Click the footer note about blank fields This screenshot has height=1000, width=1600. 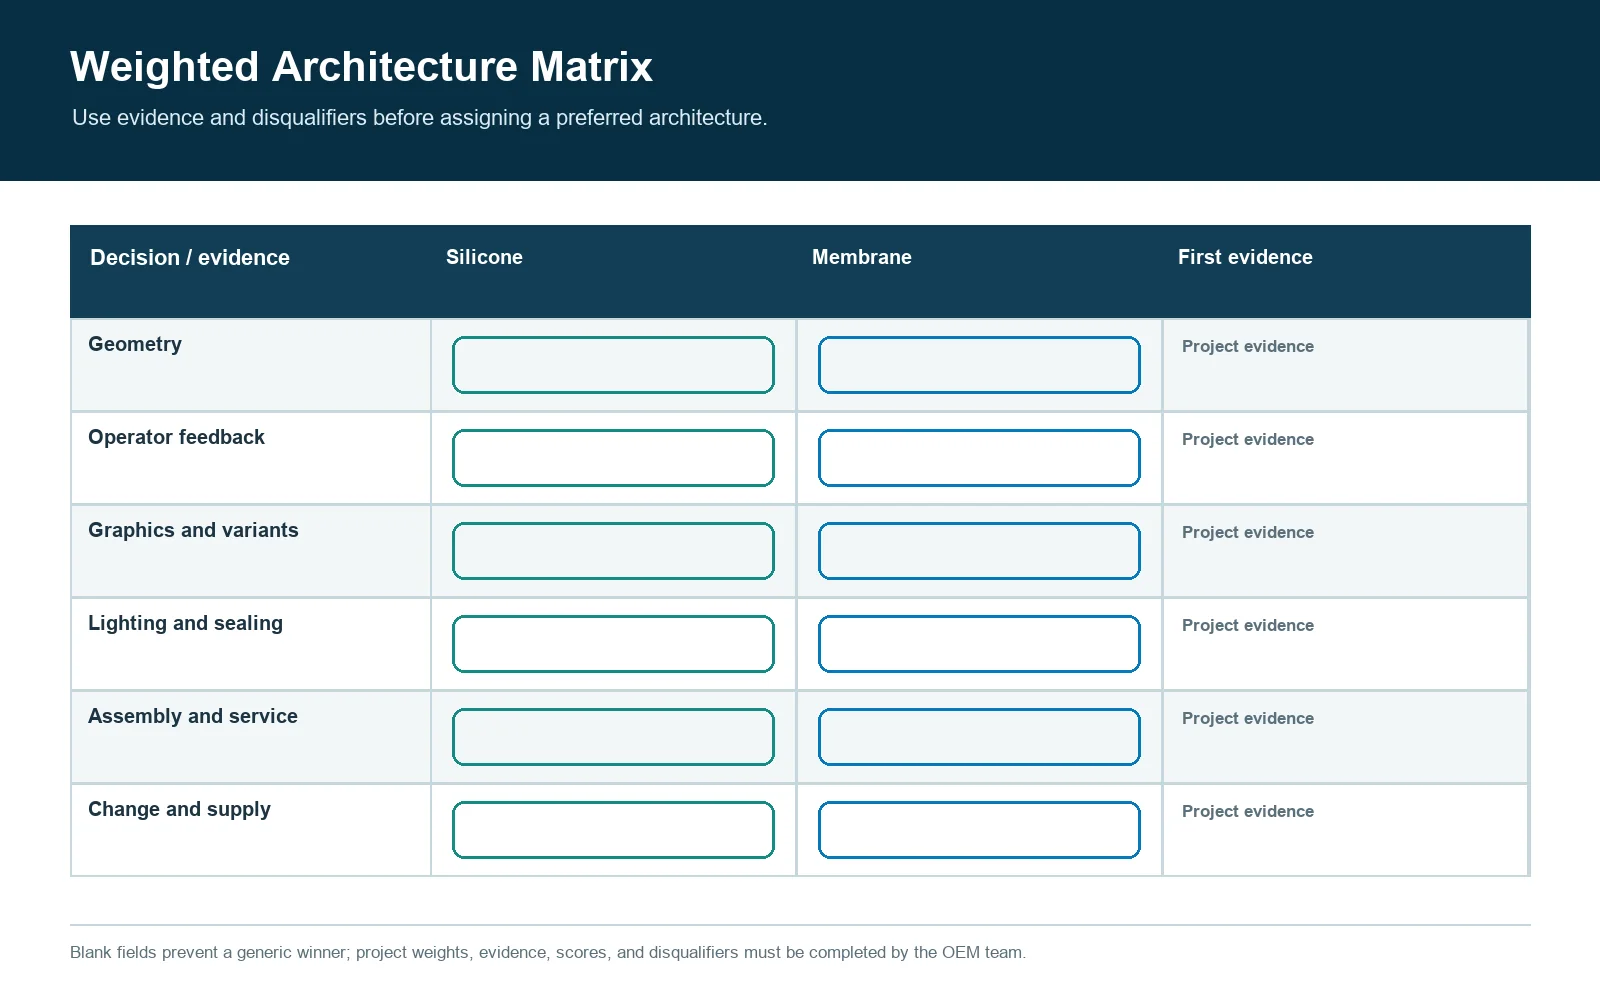point(548,952)
